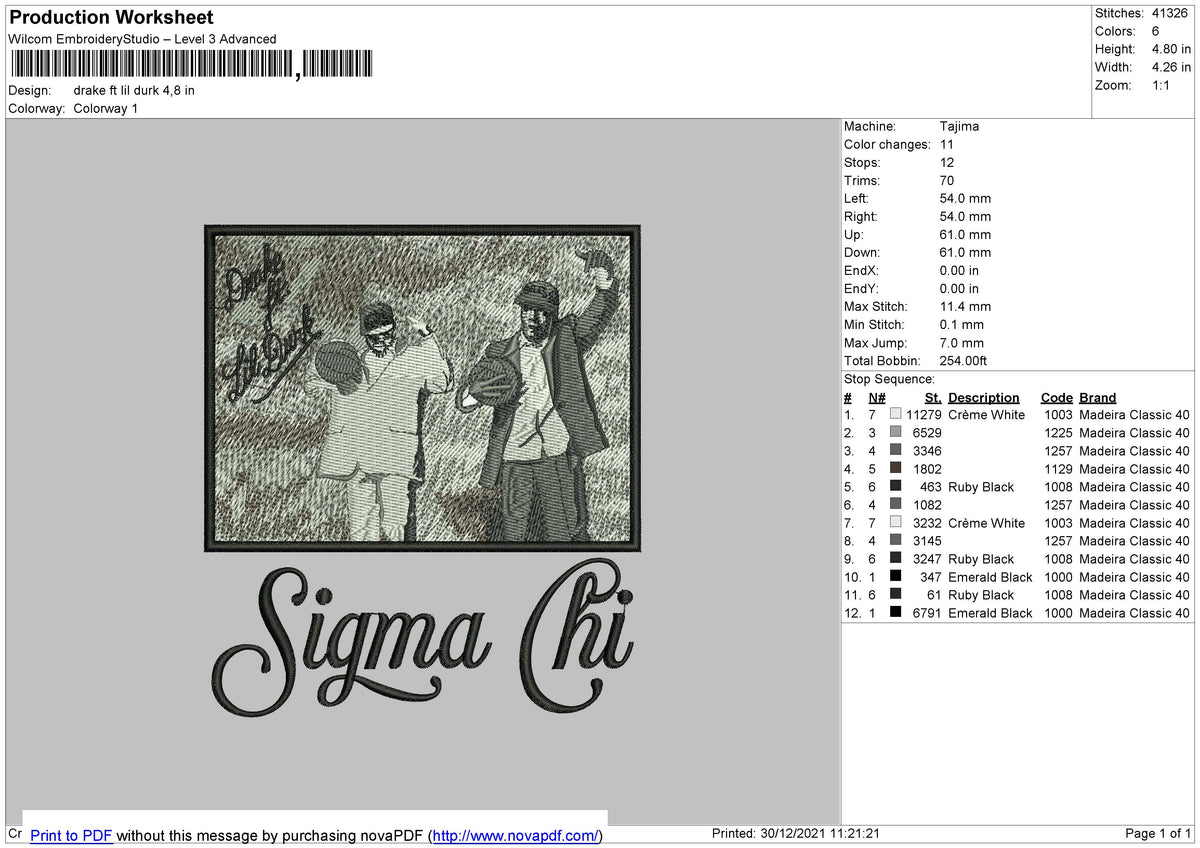Viewport: 1200px width, 848px height.
Task: Select the Crème White swatch in stop 1
Action: tap(895, 415)
